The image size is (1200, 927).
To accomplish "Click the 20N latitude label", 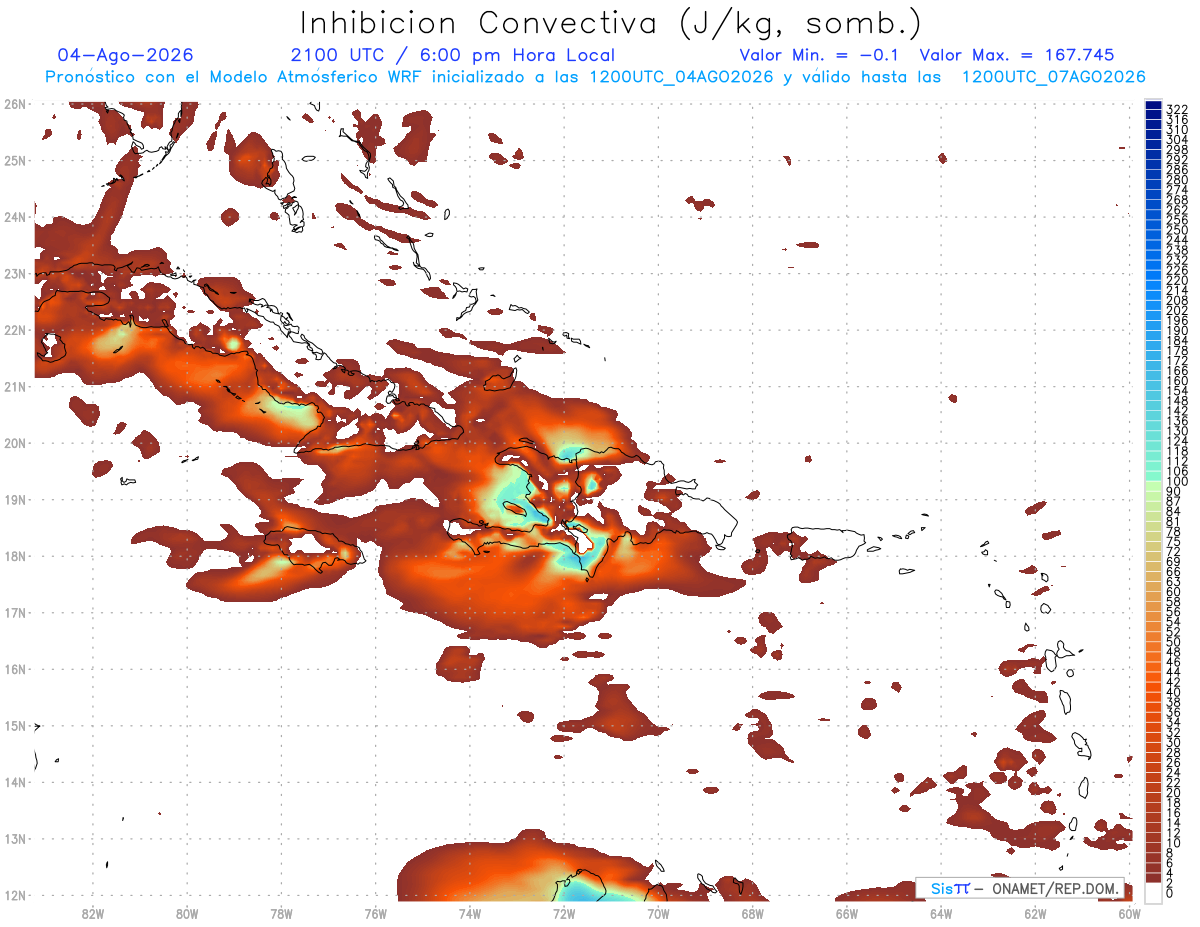I will [15, 443].
